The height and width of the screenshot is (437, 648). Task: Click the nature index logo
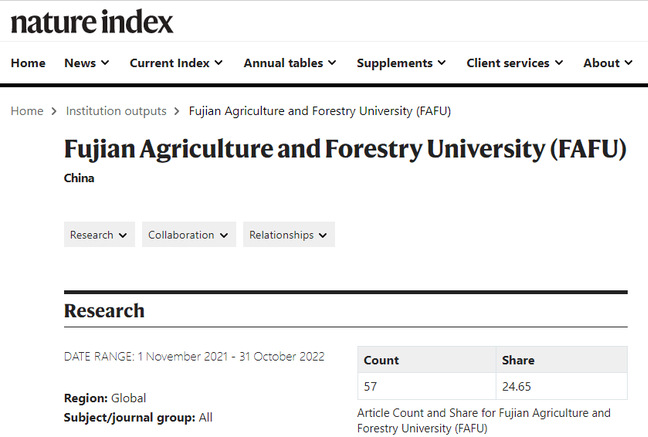92,21
